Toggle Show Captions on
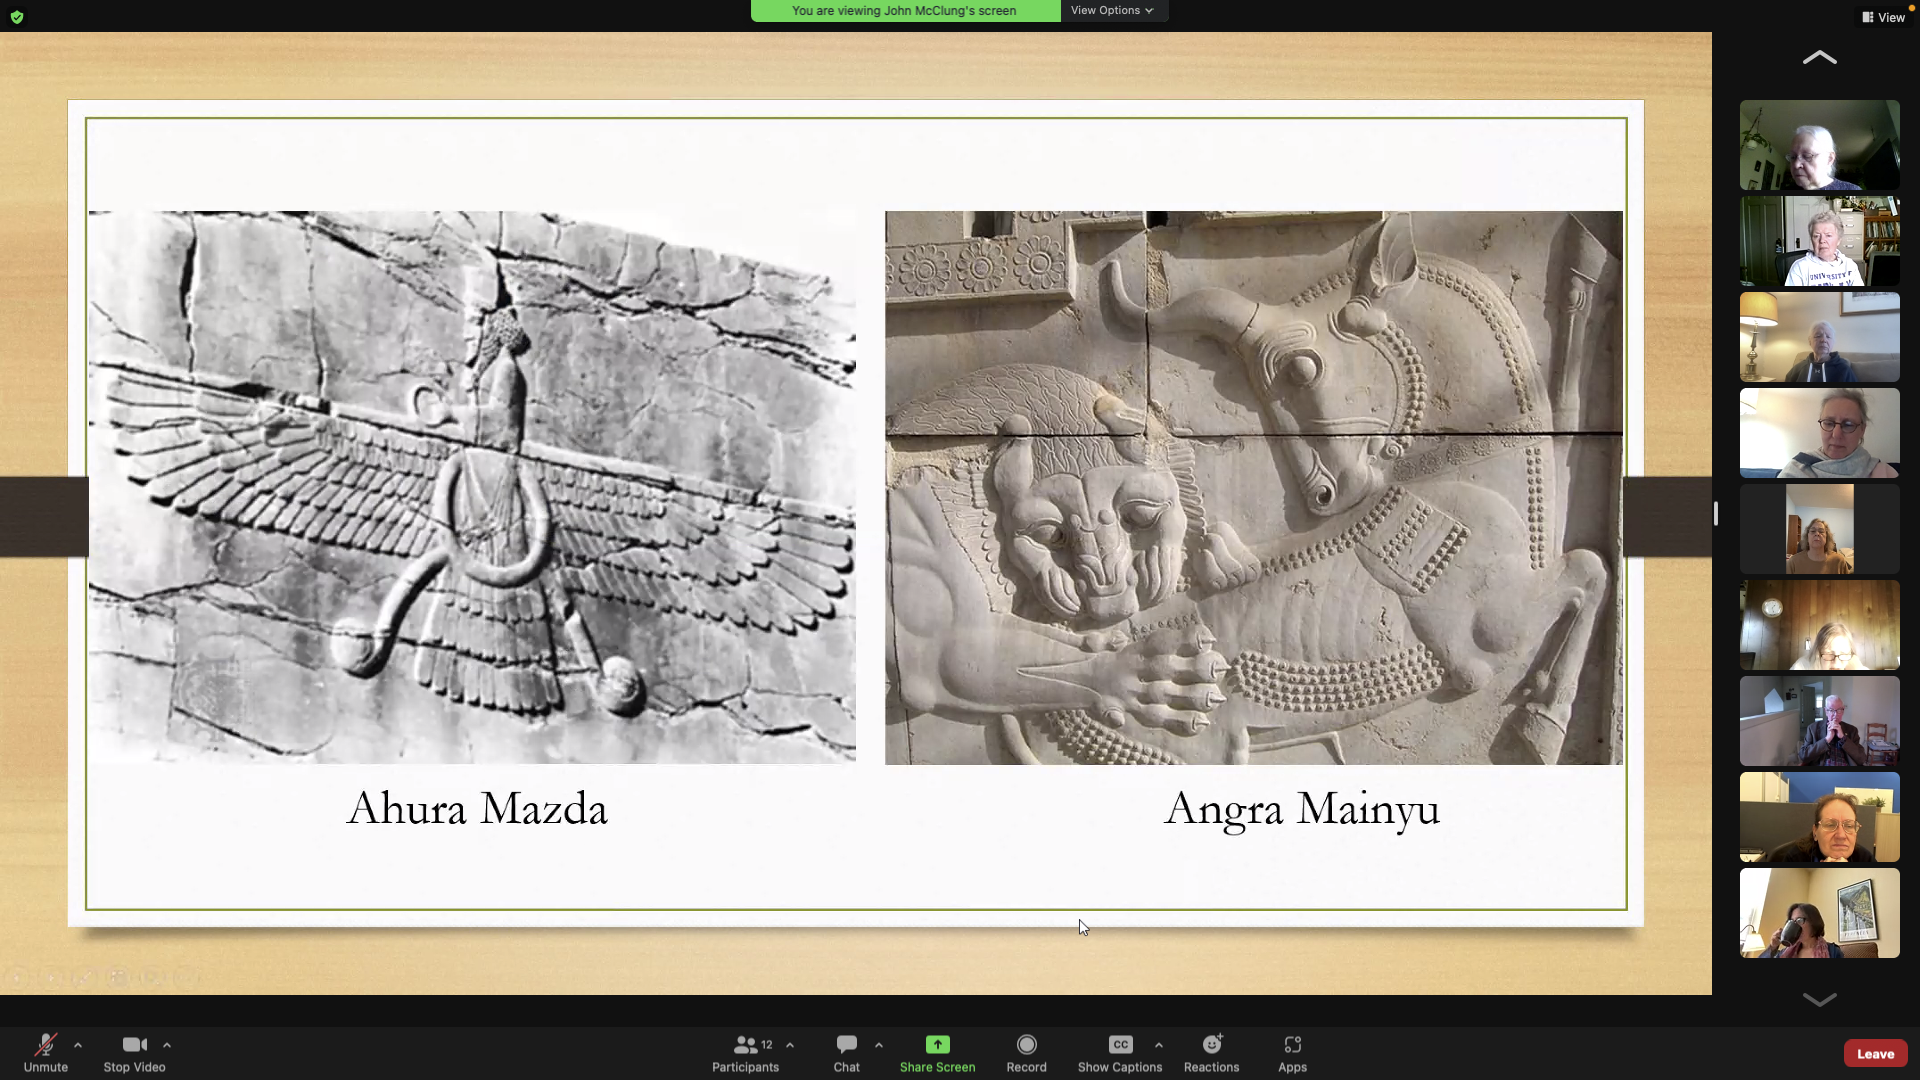 (x=1120, y=1053)
